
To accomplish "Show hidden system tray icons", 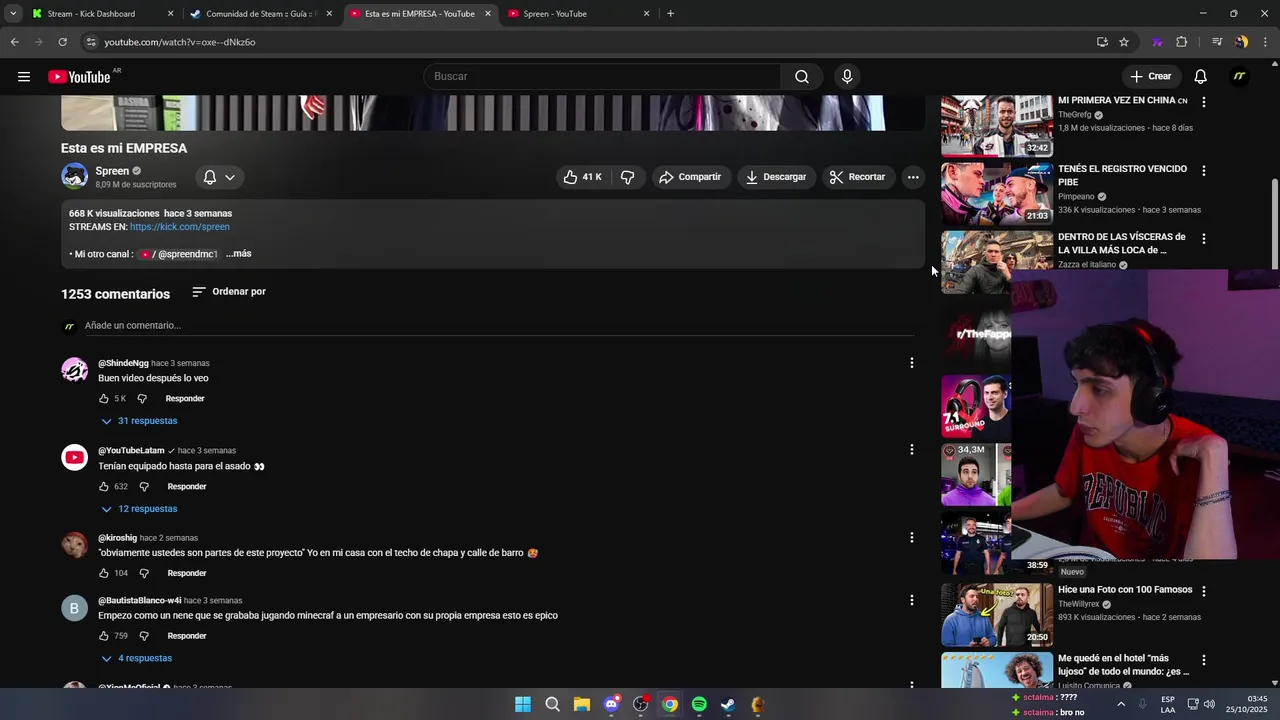I will pyautogui.click(x=1120, y=704).
